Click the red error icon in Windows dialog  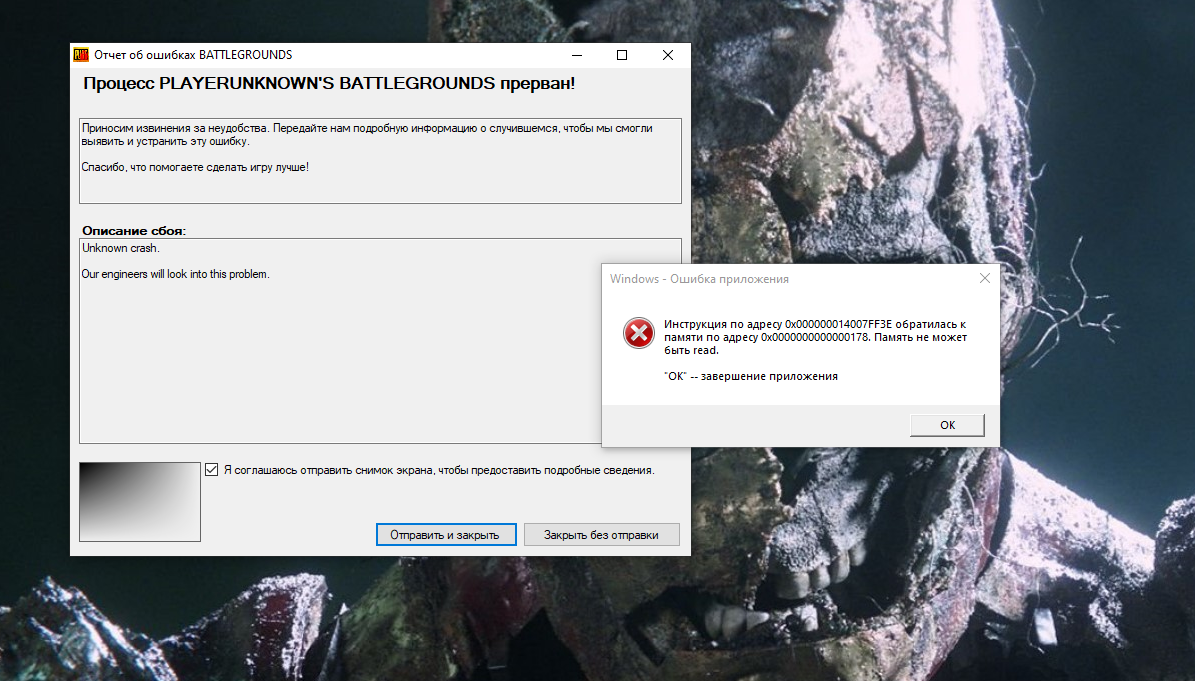point(639,333)
